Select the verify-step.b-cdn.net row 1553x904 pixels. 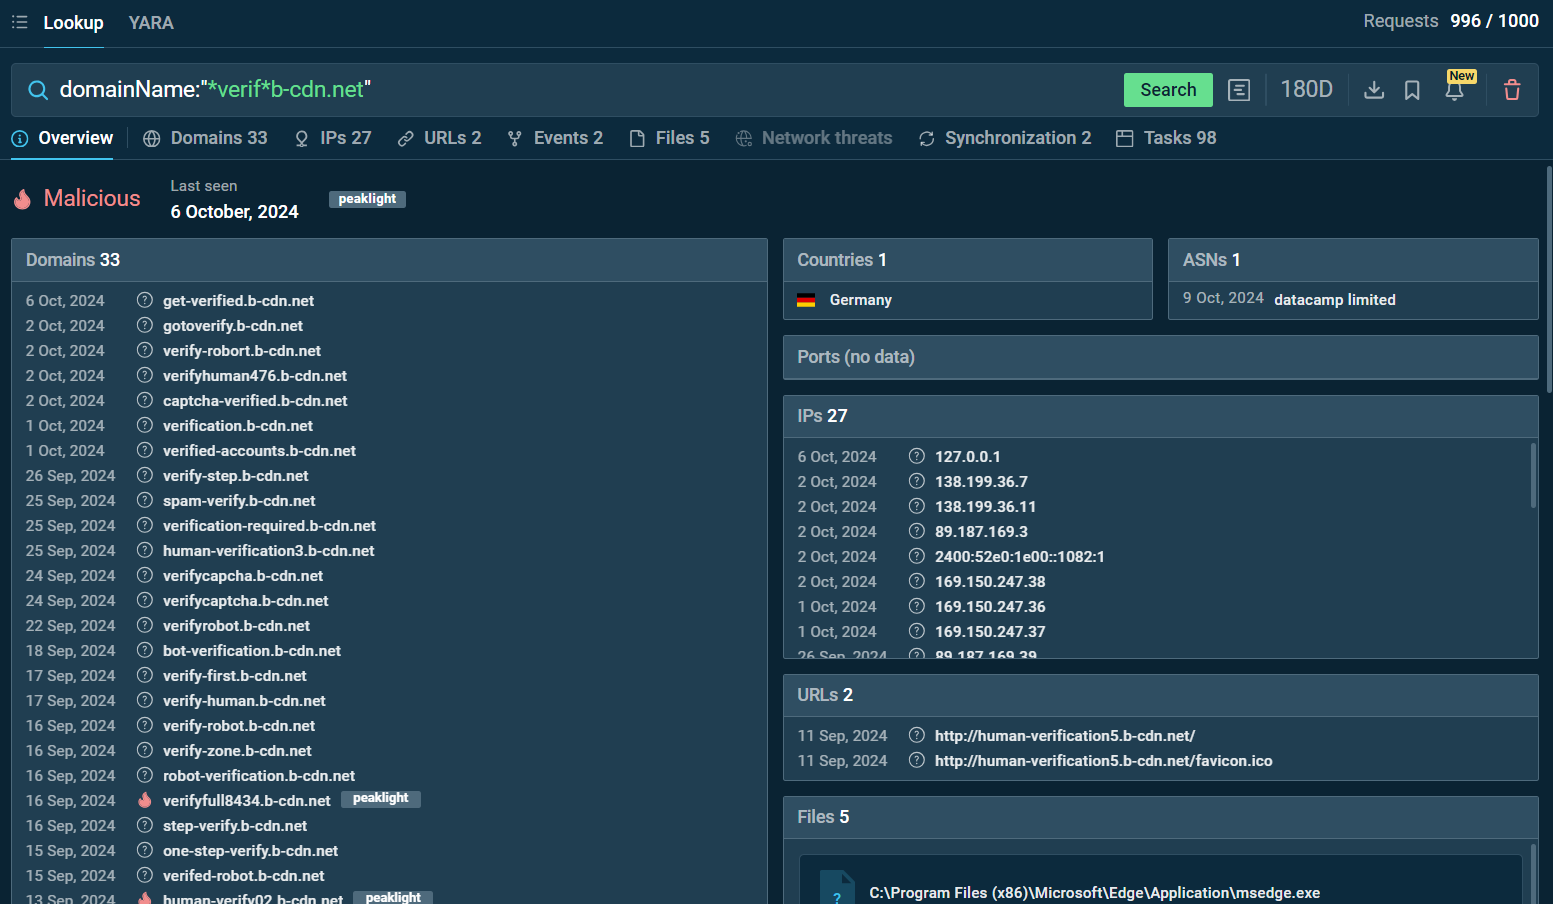pyautogui.click(x=389, y=476)
